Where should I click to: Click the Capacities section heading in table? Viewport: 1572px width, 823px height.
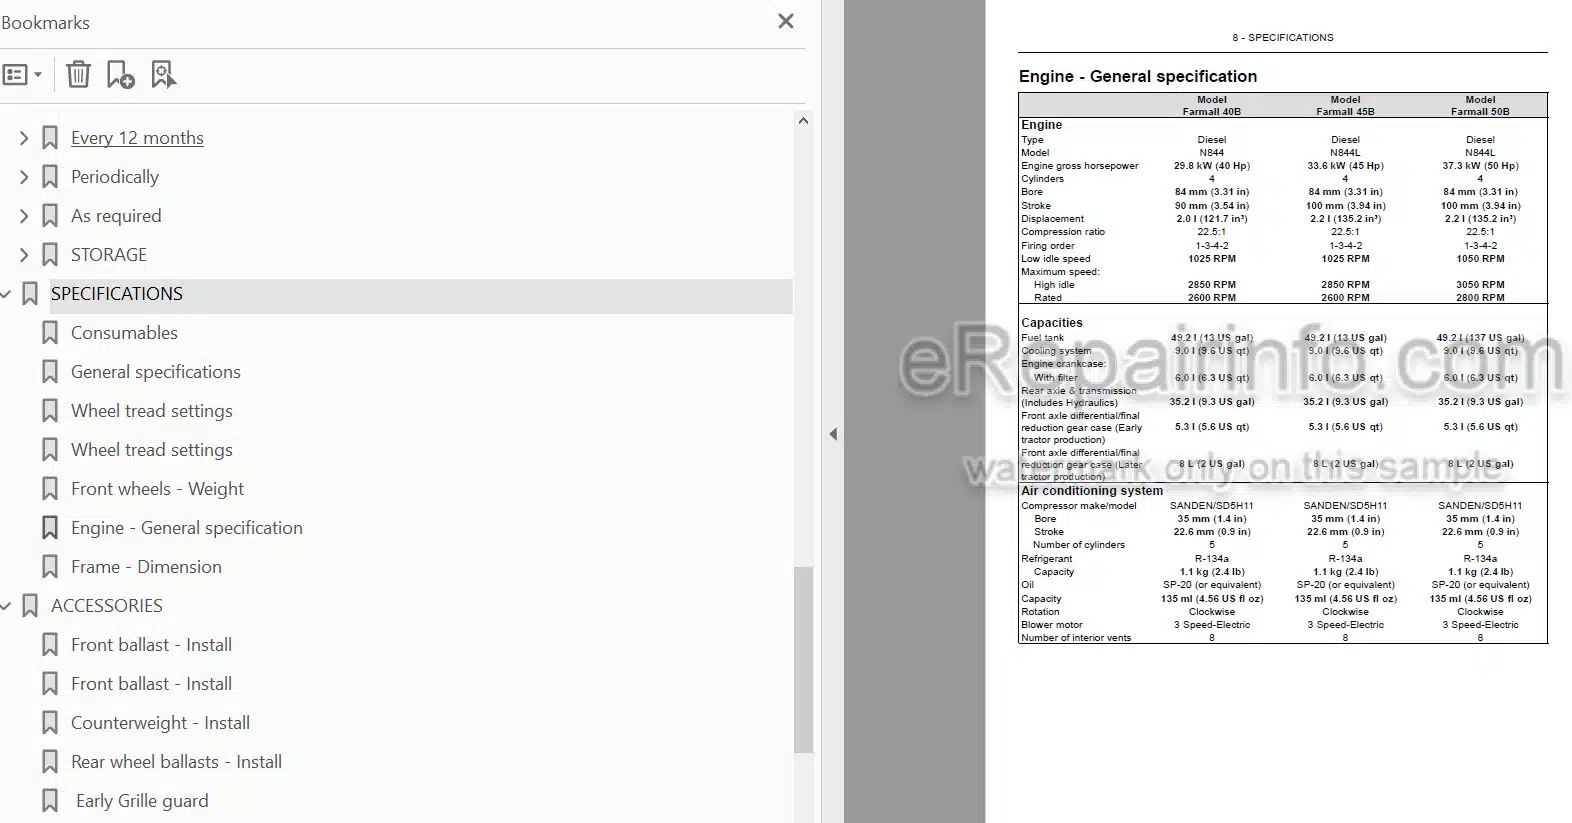click(x=1052, y=323)
